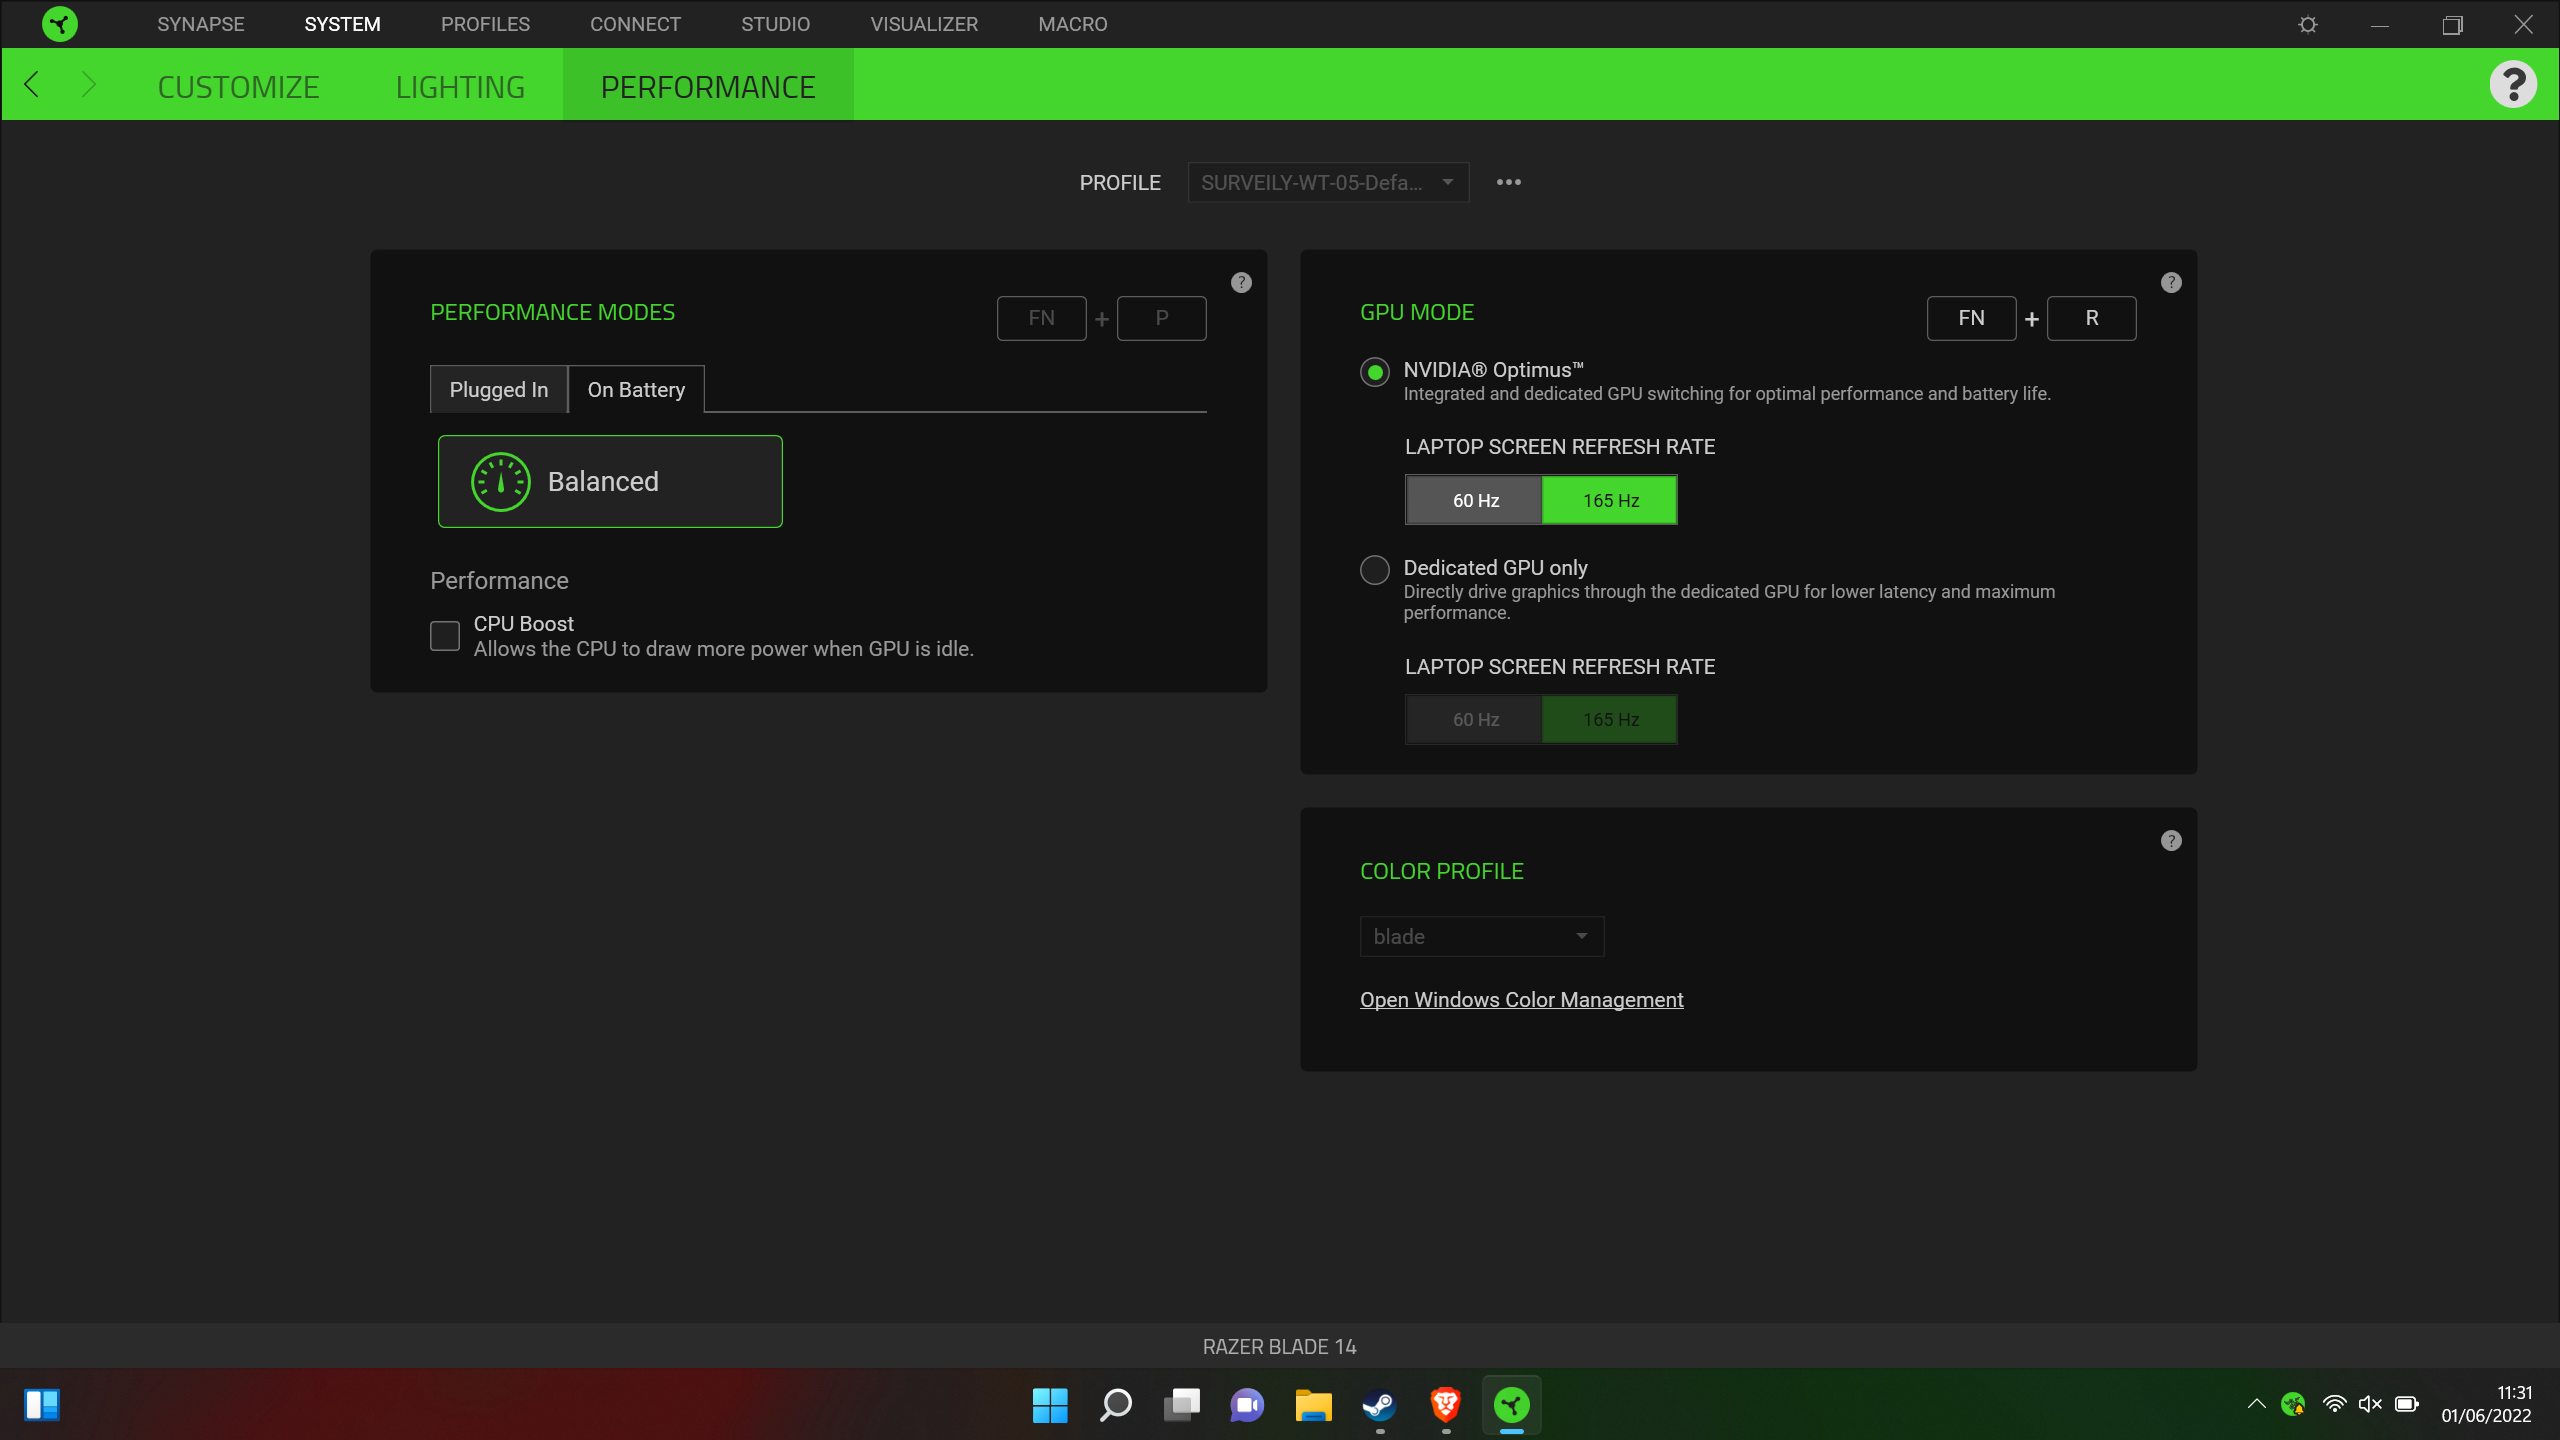This screenshot has width=2560, height=1440.
Task: Open Synapse settings via the gear icon
Action: point(2308,24)
